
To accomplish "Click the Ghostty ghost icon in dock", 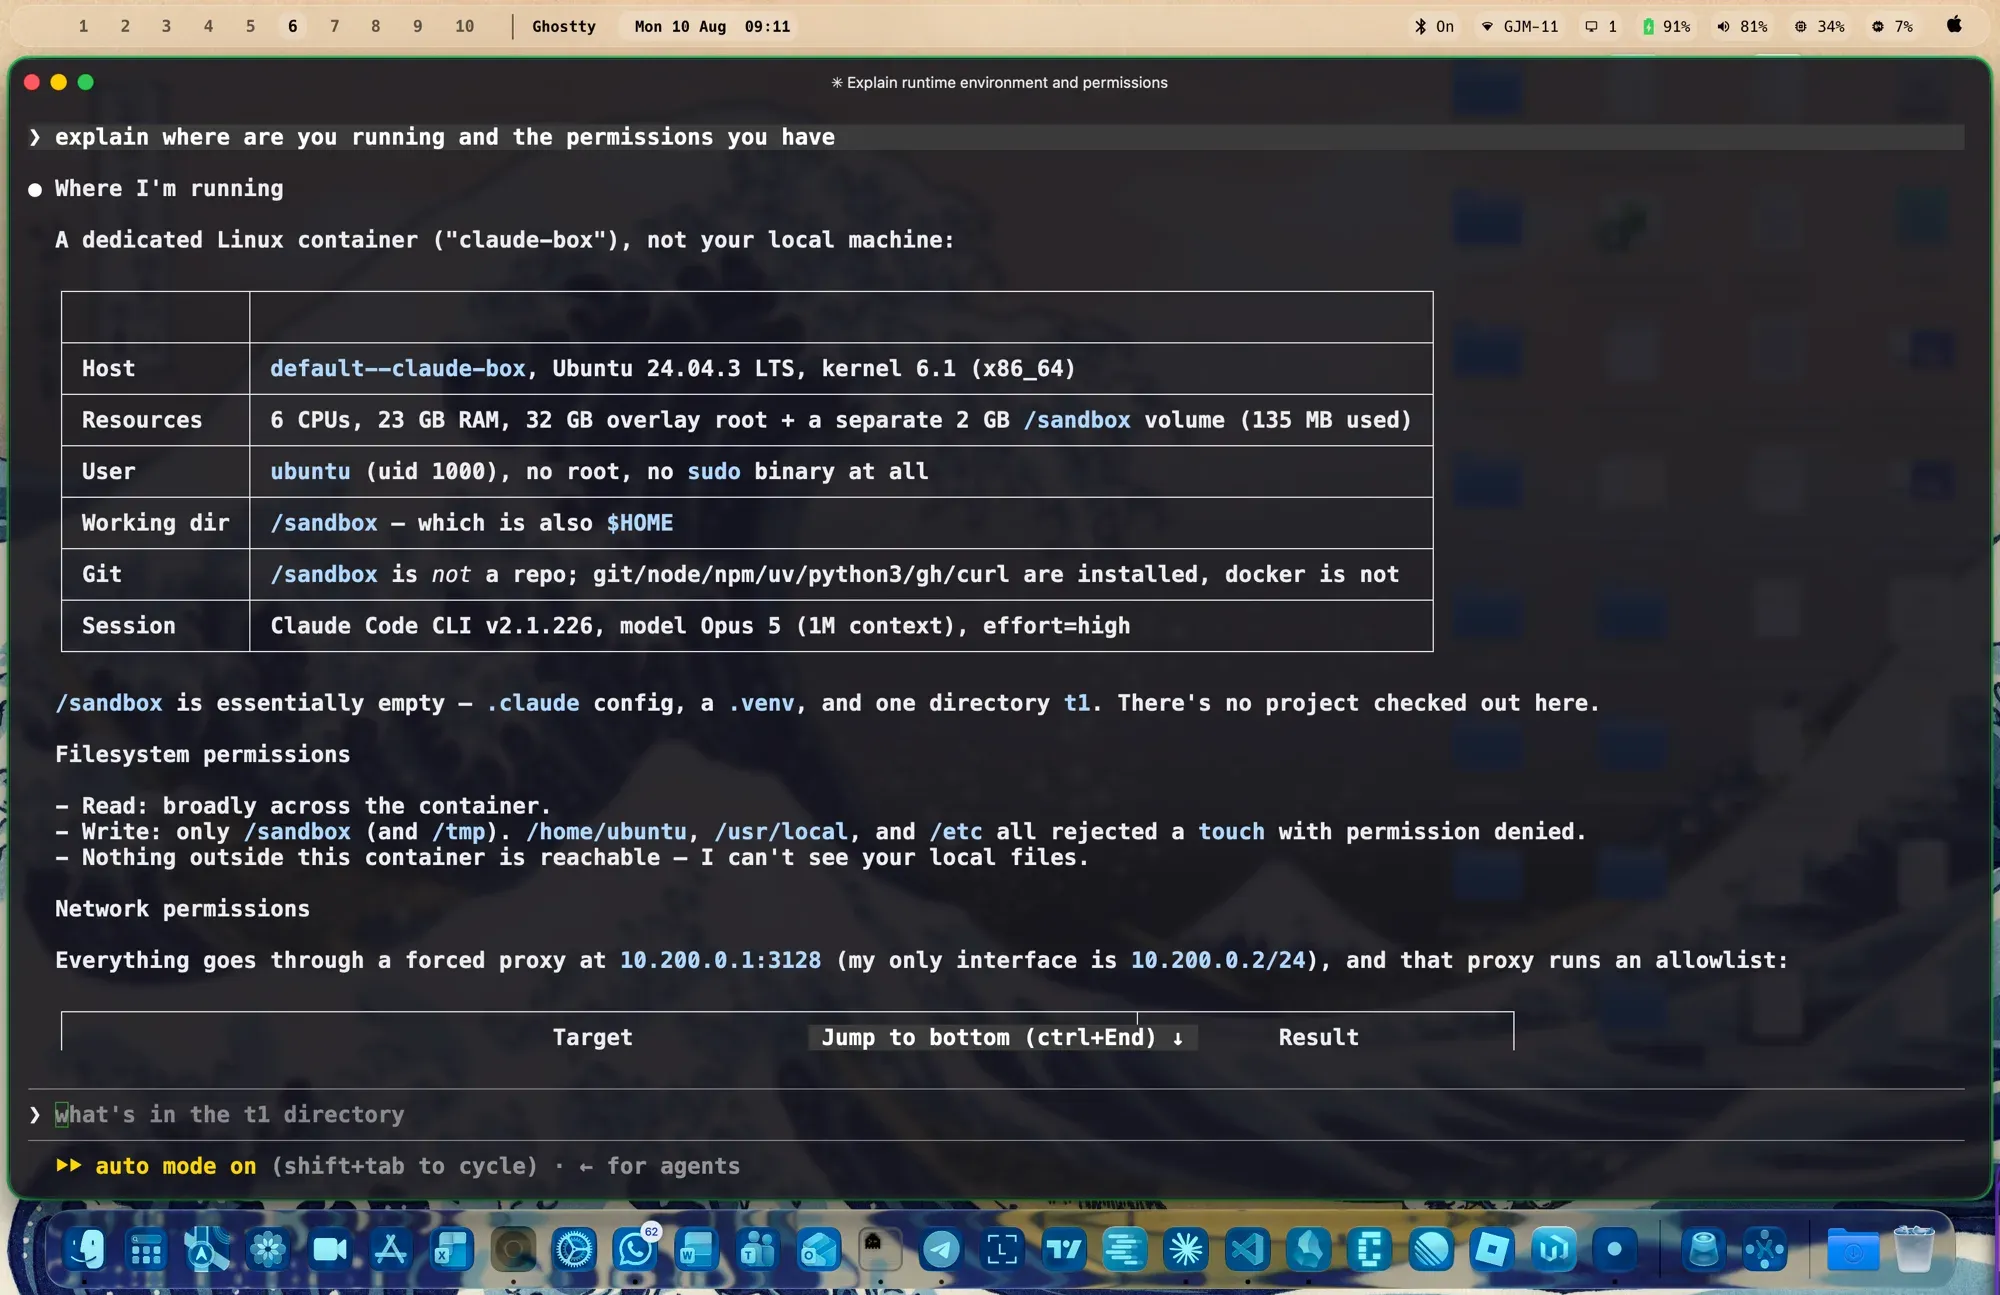I will pos(880,1249).
